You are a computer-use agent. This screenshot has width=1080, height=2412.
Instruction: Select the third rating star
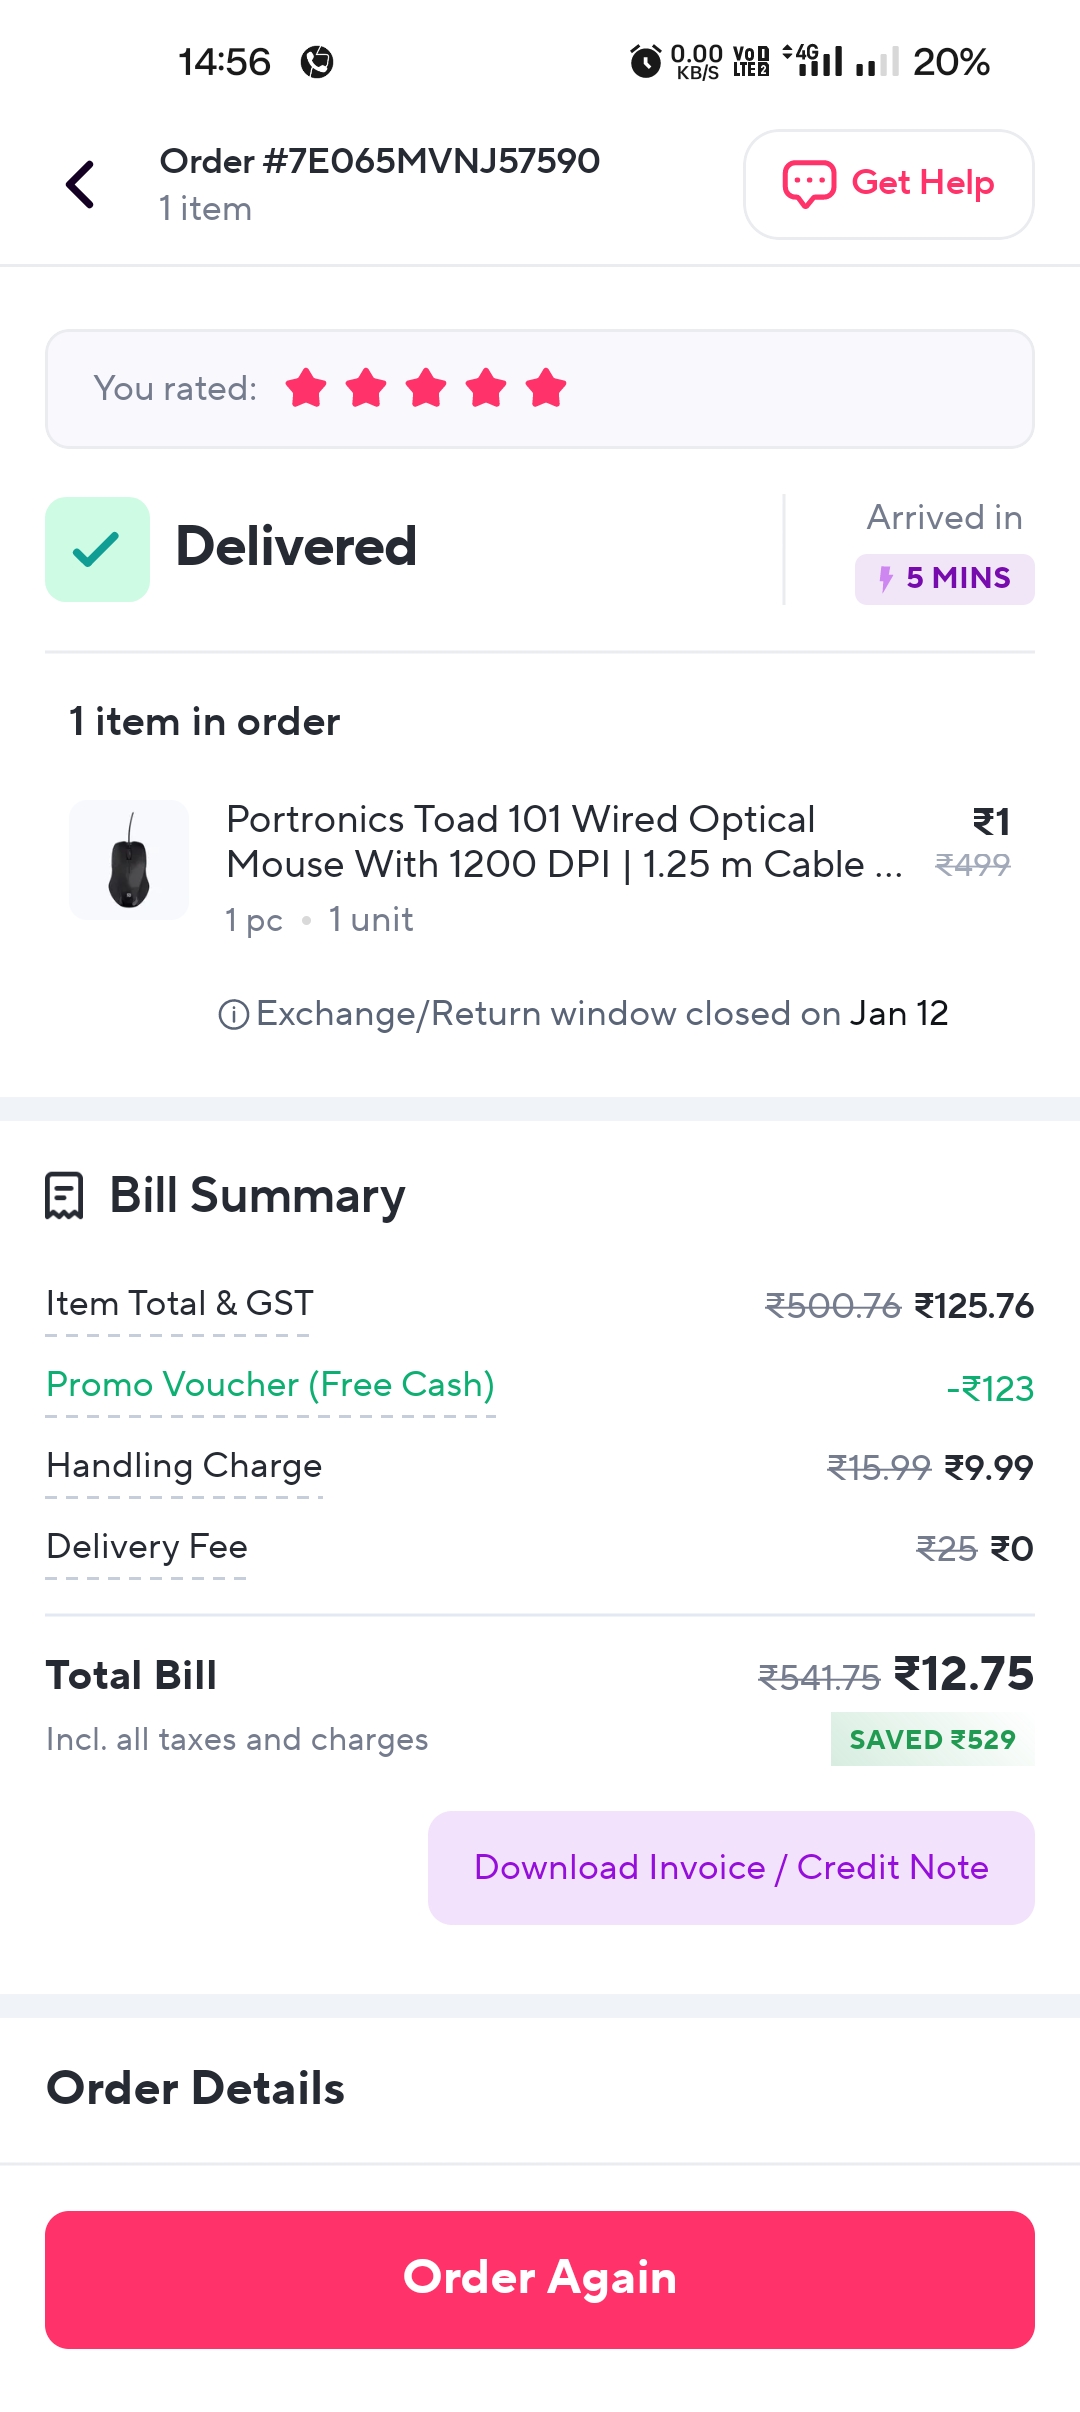click(x=426, y=389)
